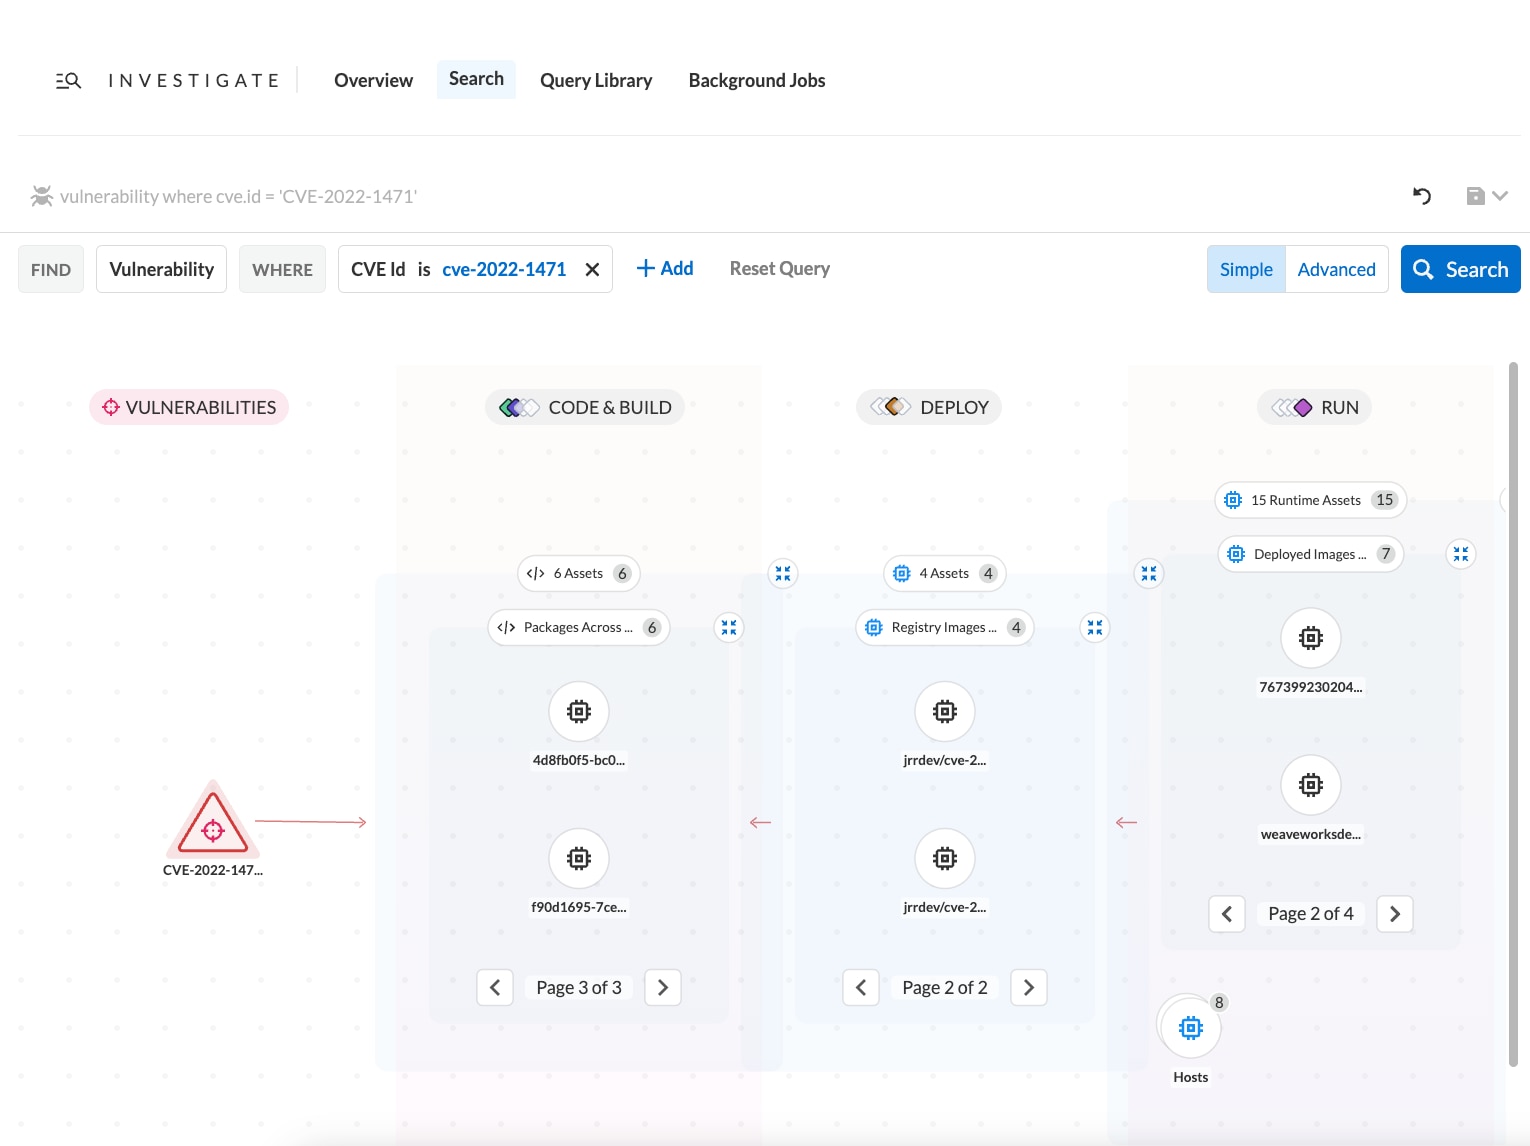Click the jrrdev/cve-2 registry image node
1530x1146 pixels.
pyautogui.click(x=944, y=710)
